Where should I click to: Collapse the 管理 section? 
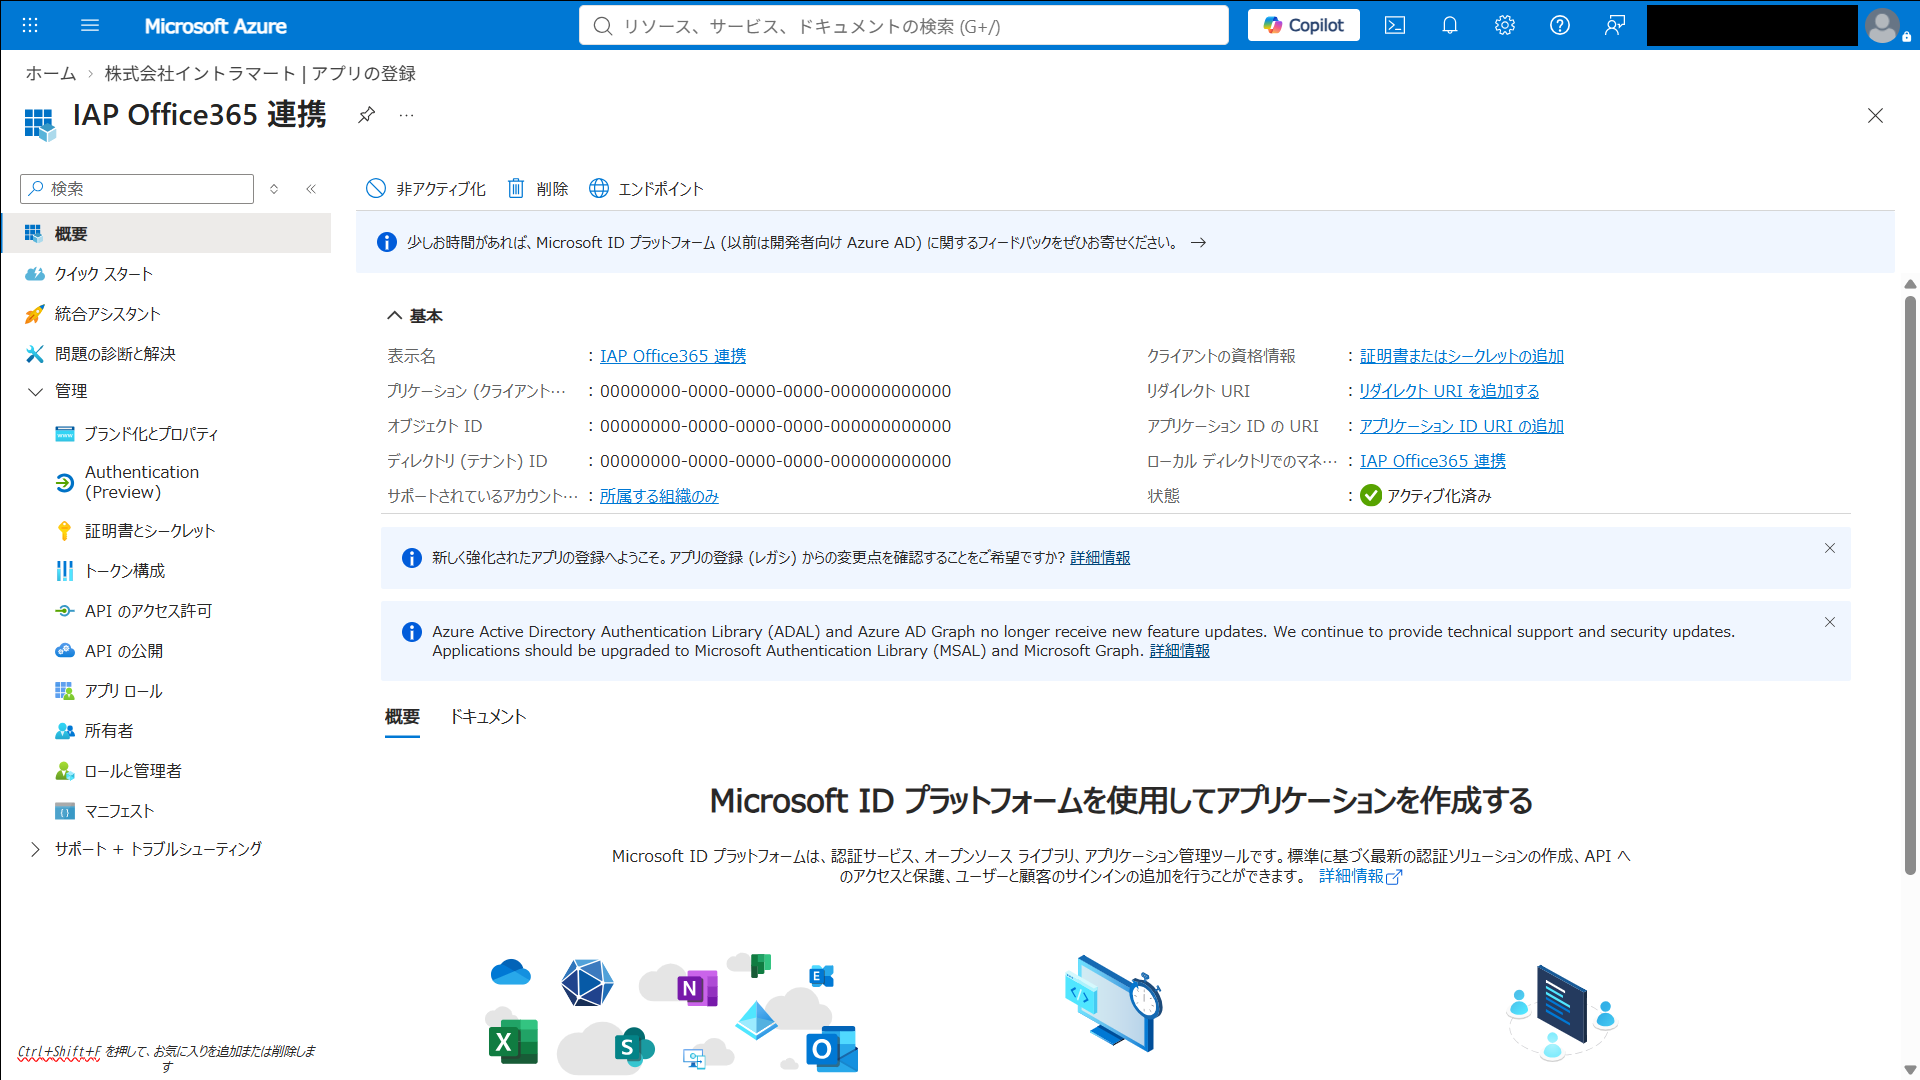[x=35, y=391]
